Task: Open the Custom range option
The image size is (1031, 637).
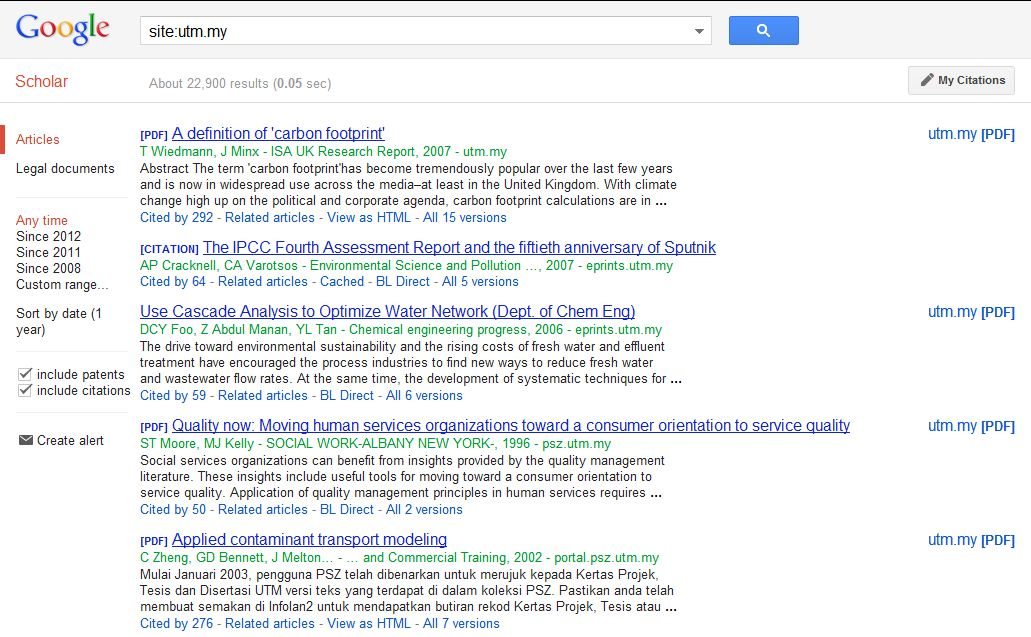Action: (62, 285)
